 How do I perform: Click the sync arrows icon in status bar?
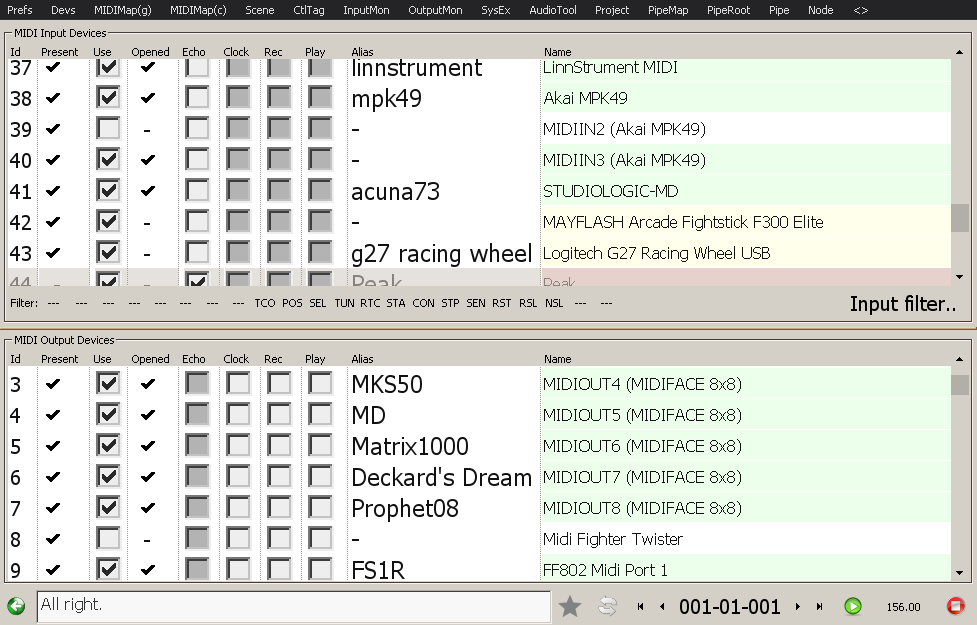607,606
